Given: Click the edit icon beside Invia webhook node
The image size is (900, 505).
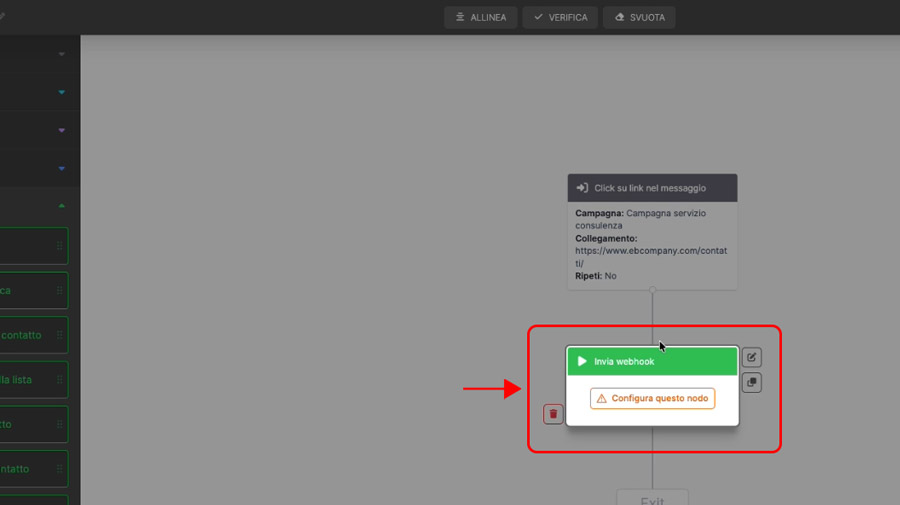Looking at the screenshot, I should point(751,357).
